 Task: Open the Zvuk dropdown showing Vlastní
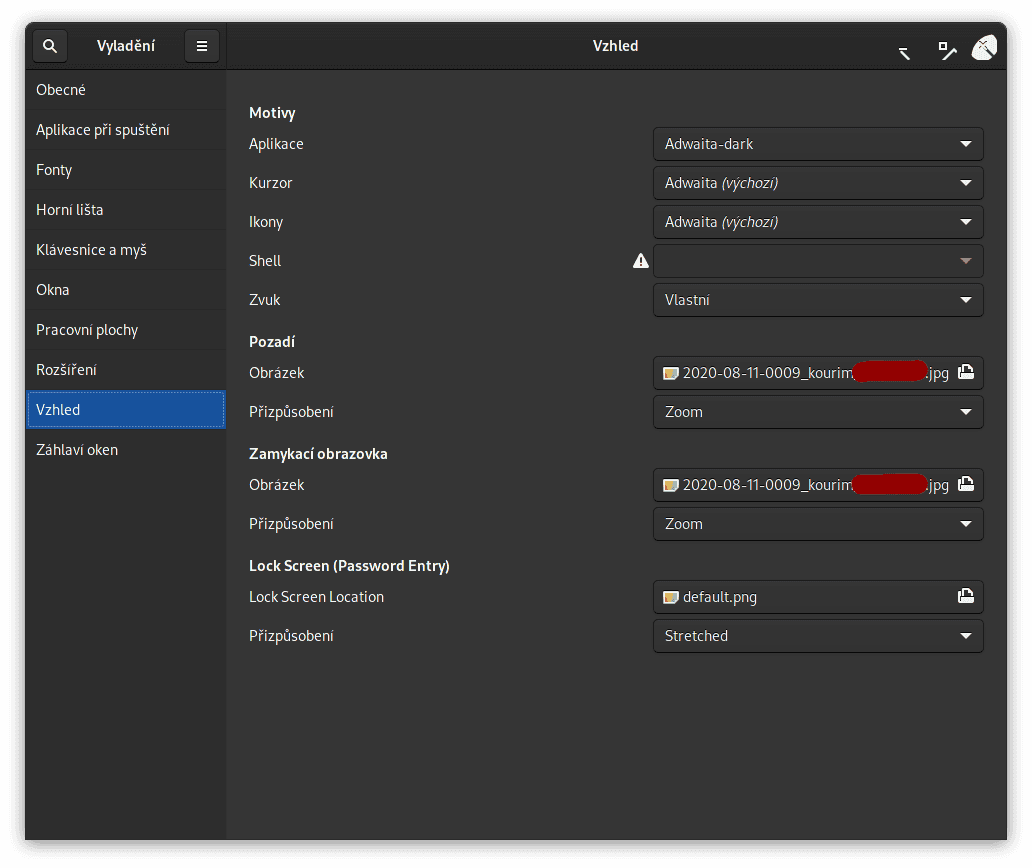point(818,300)
